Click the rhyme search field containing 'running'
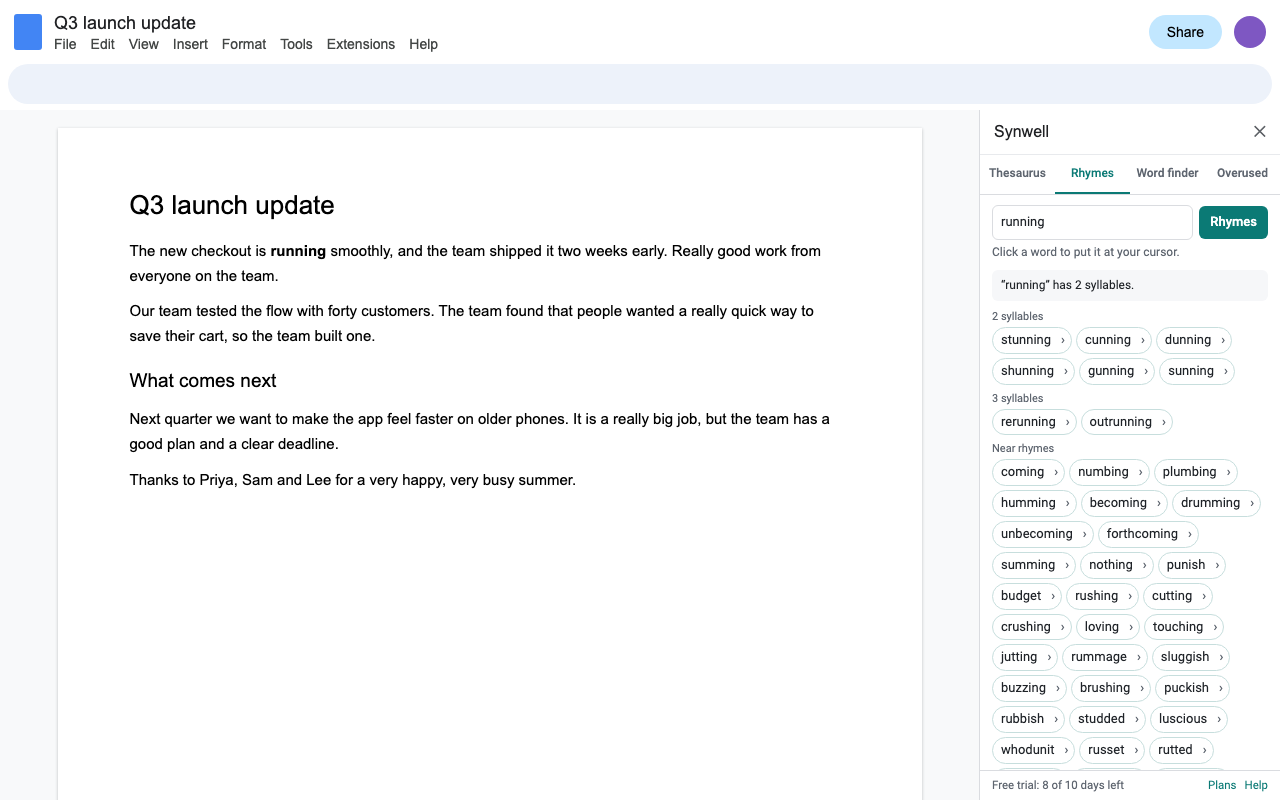Viewport: 1280px width, 800px height. coord(1092,222)
